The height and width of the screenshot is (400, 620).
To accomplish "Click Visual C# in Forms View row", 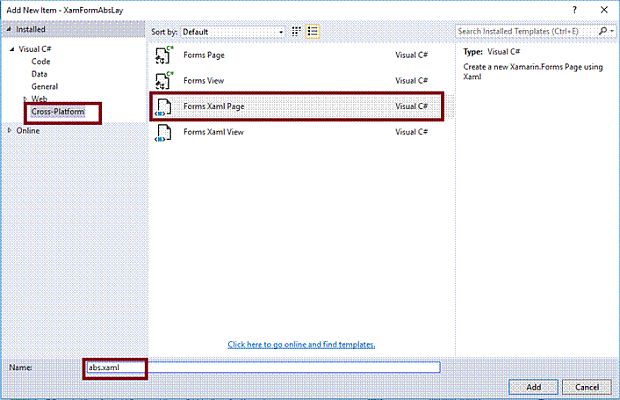I will point(411,81).
